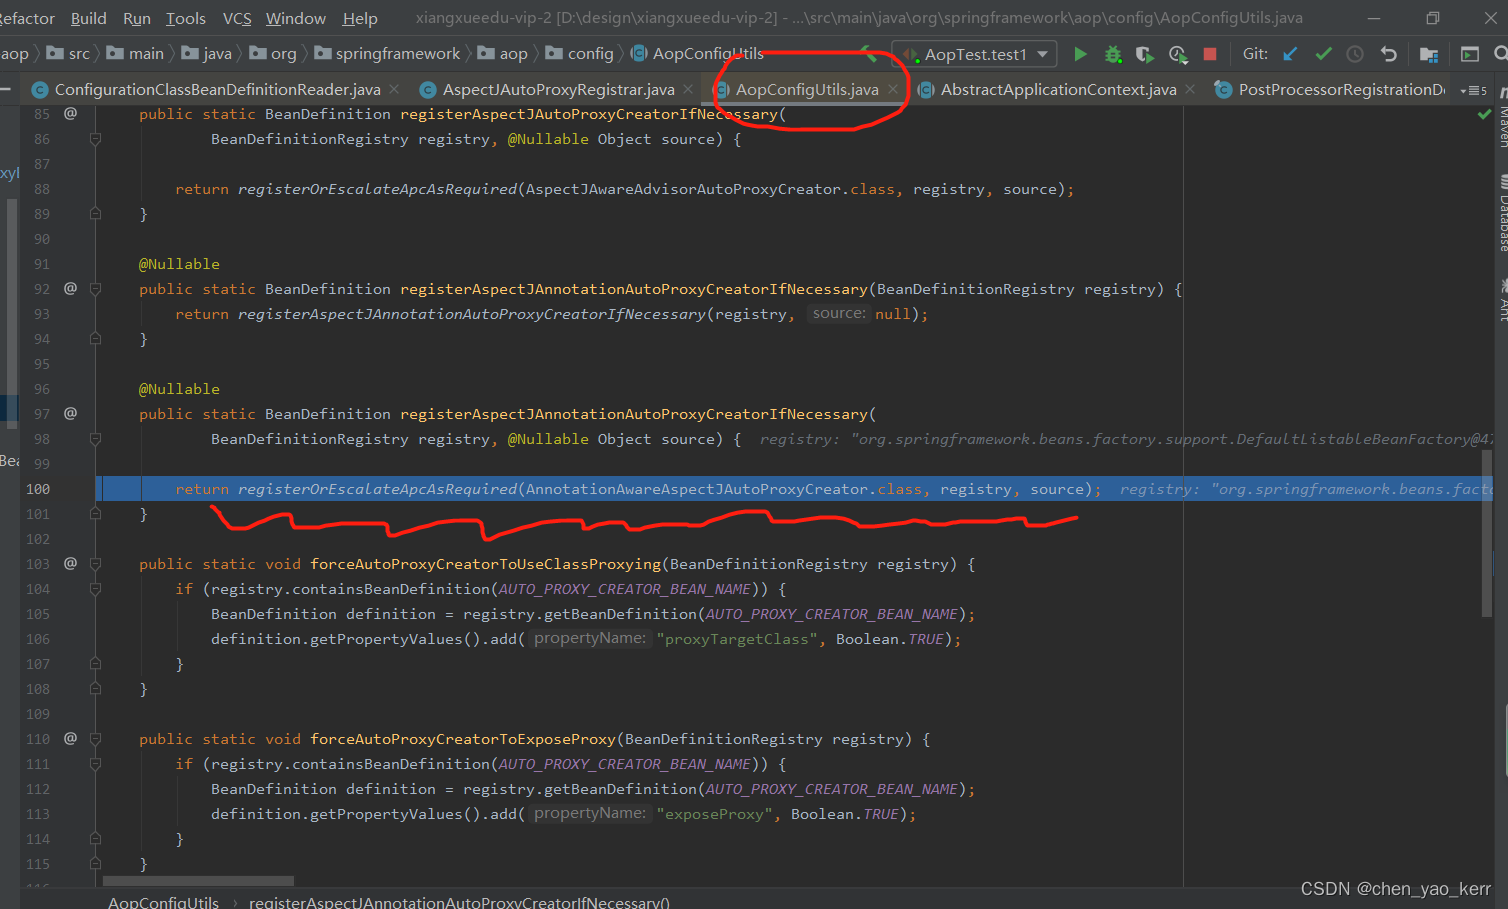Click the gutter @ icon on line 92
The width and height of the screenshot is (1508, 909).
coord(70,288)
